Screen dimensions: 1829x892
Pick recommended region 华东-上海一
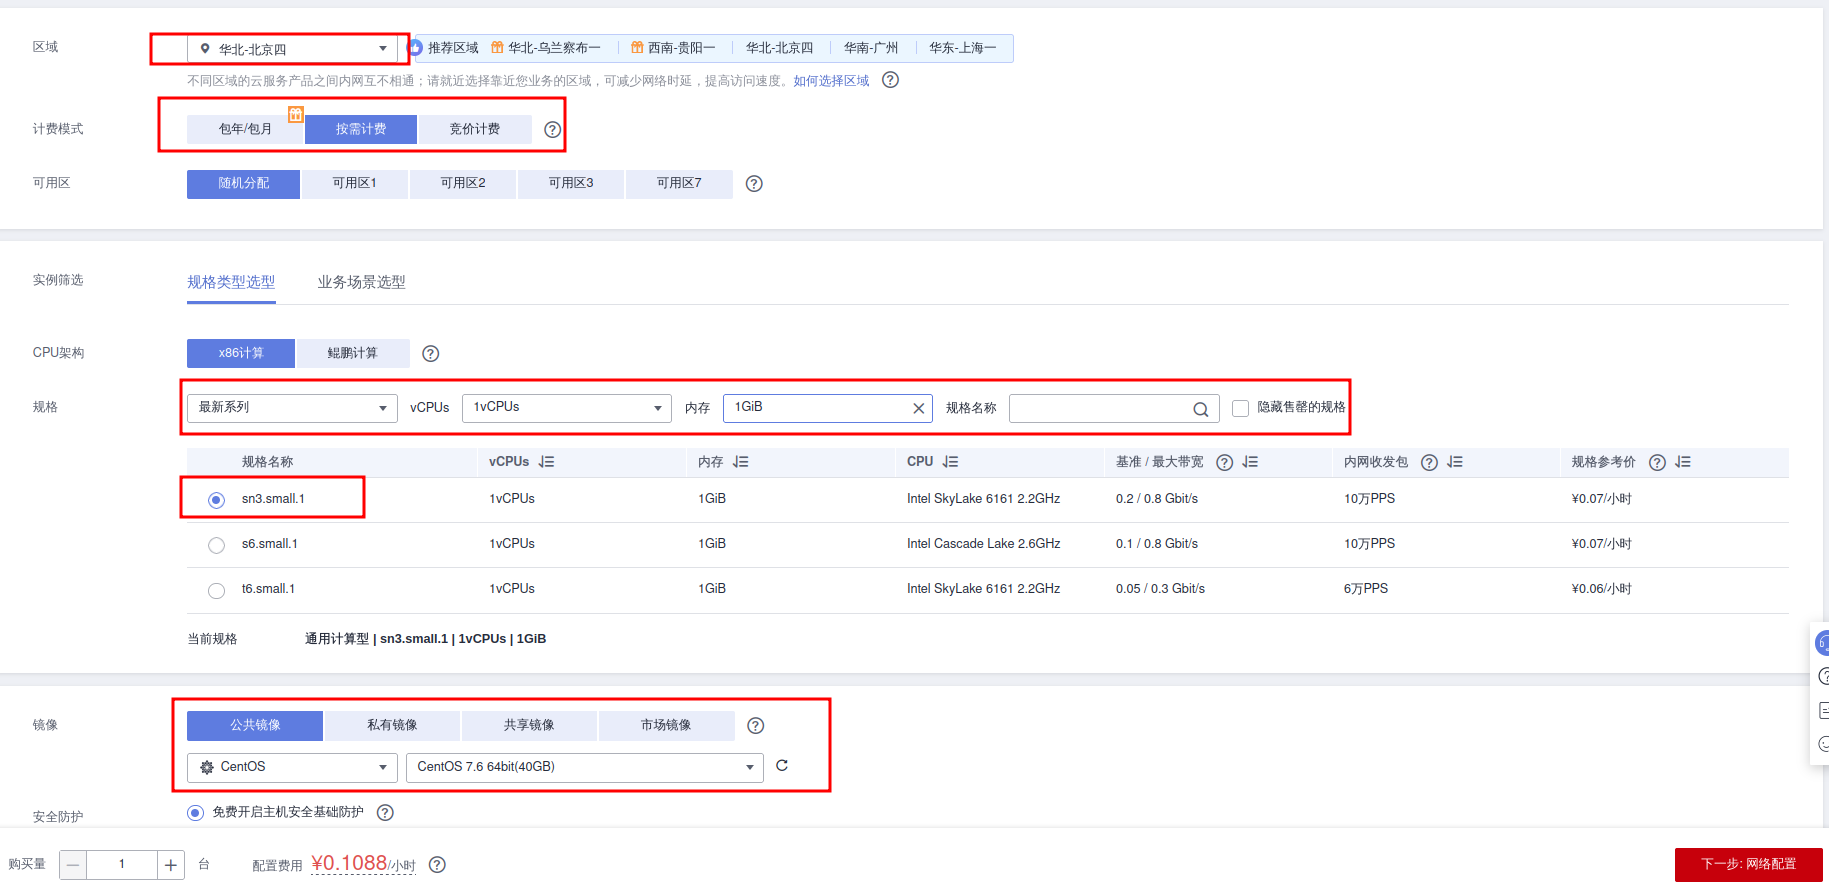963,48
